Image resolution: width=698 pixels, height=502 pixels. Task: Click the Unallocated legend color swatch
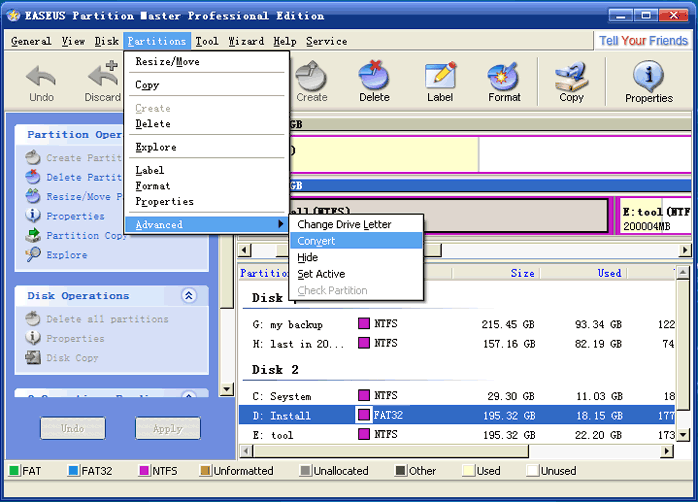point(305,470)
